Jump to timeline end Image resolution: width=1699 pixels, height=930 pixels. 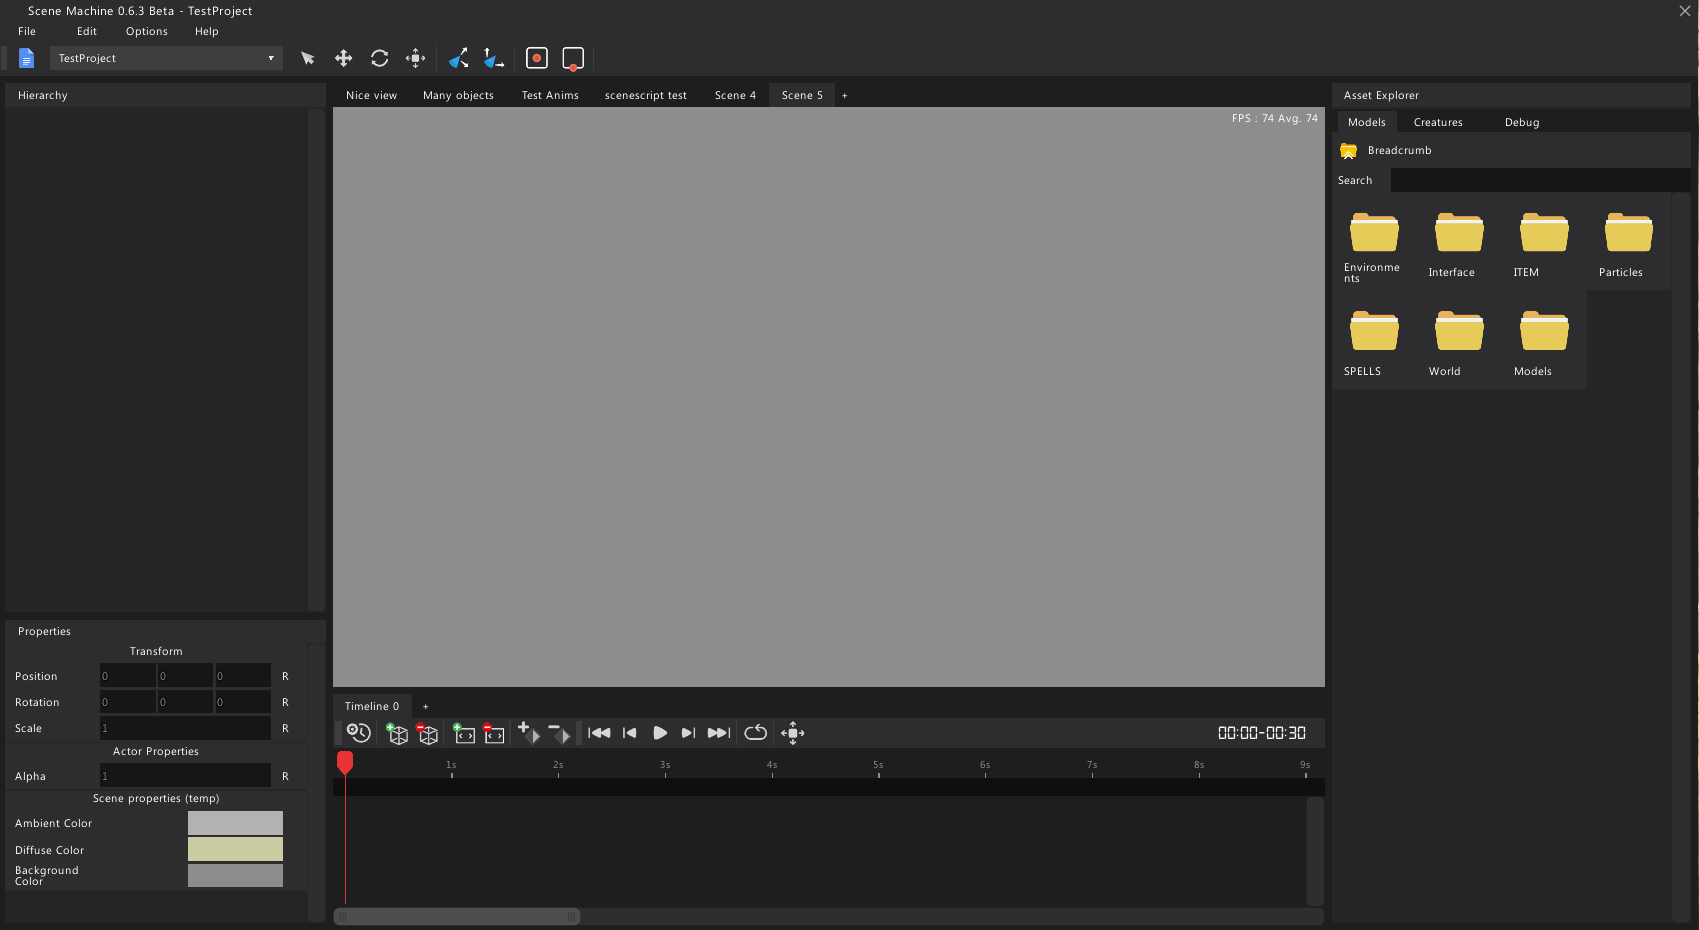click(x=719, y=733)
